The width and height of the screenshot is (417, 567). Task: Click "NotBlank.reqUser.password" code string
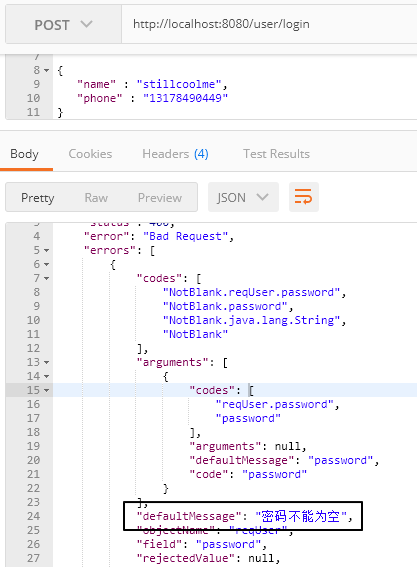click(x=251, y=292)
